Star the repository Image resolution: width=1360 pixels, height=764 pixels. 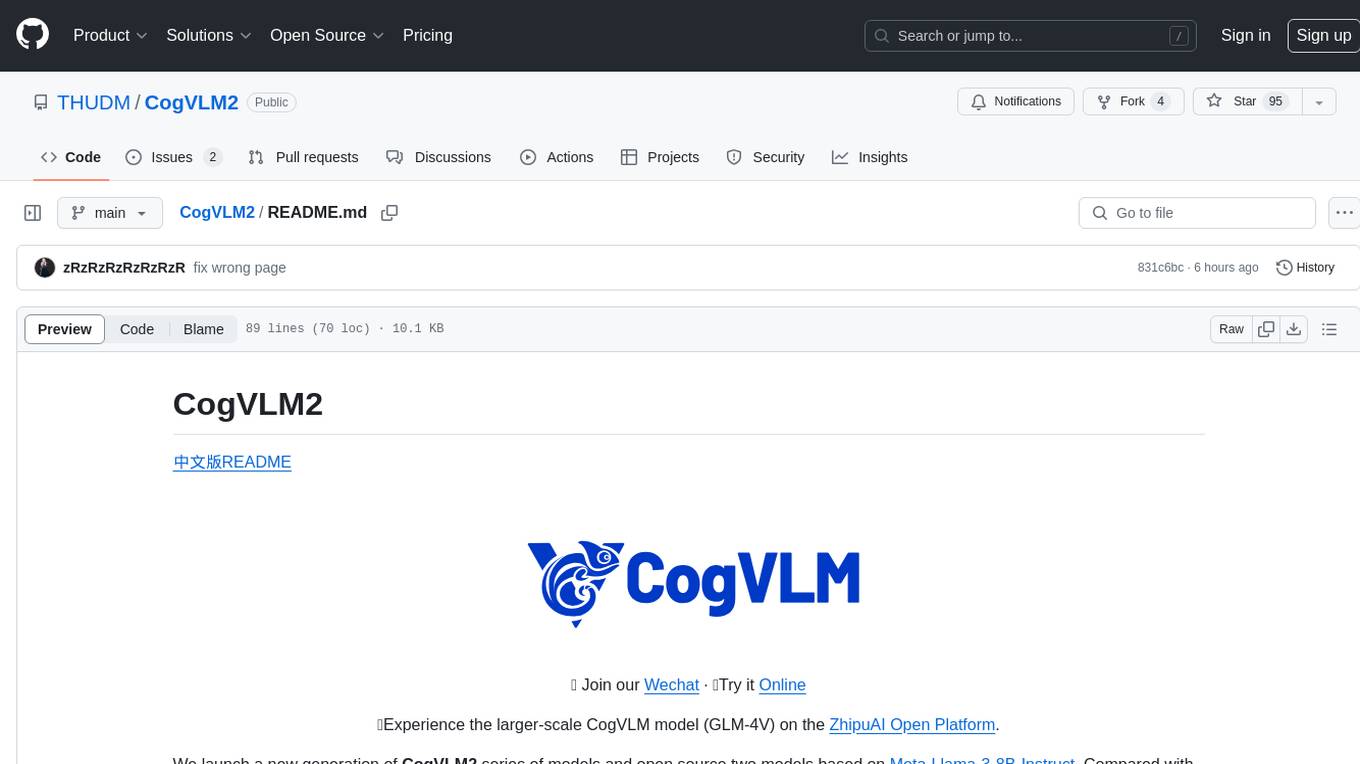click(x=1247, y=102)
